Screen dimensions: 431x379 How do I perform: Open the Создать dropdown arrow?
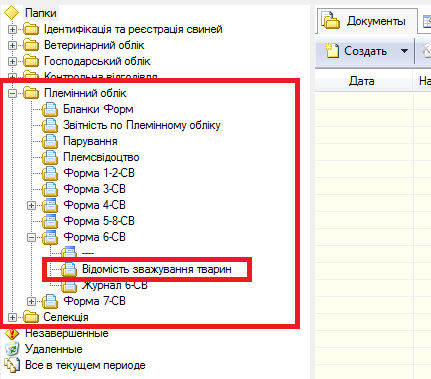(404, 51)
